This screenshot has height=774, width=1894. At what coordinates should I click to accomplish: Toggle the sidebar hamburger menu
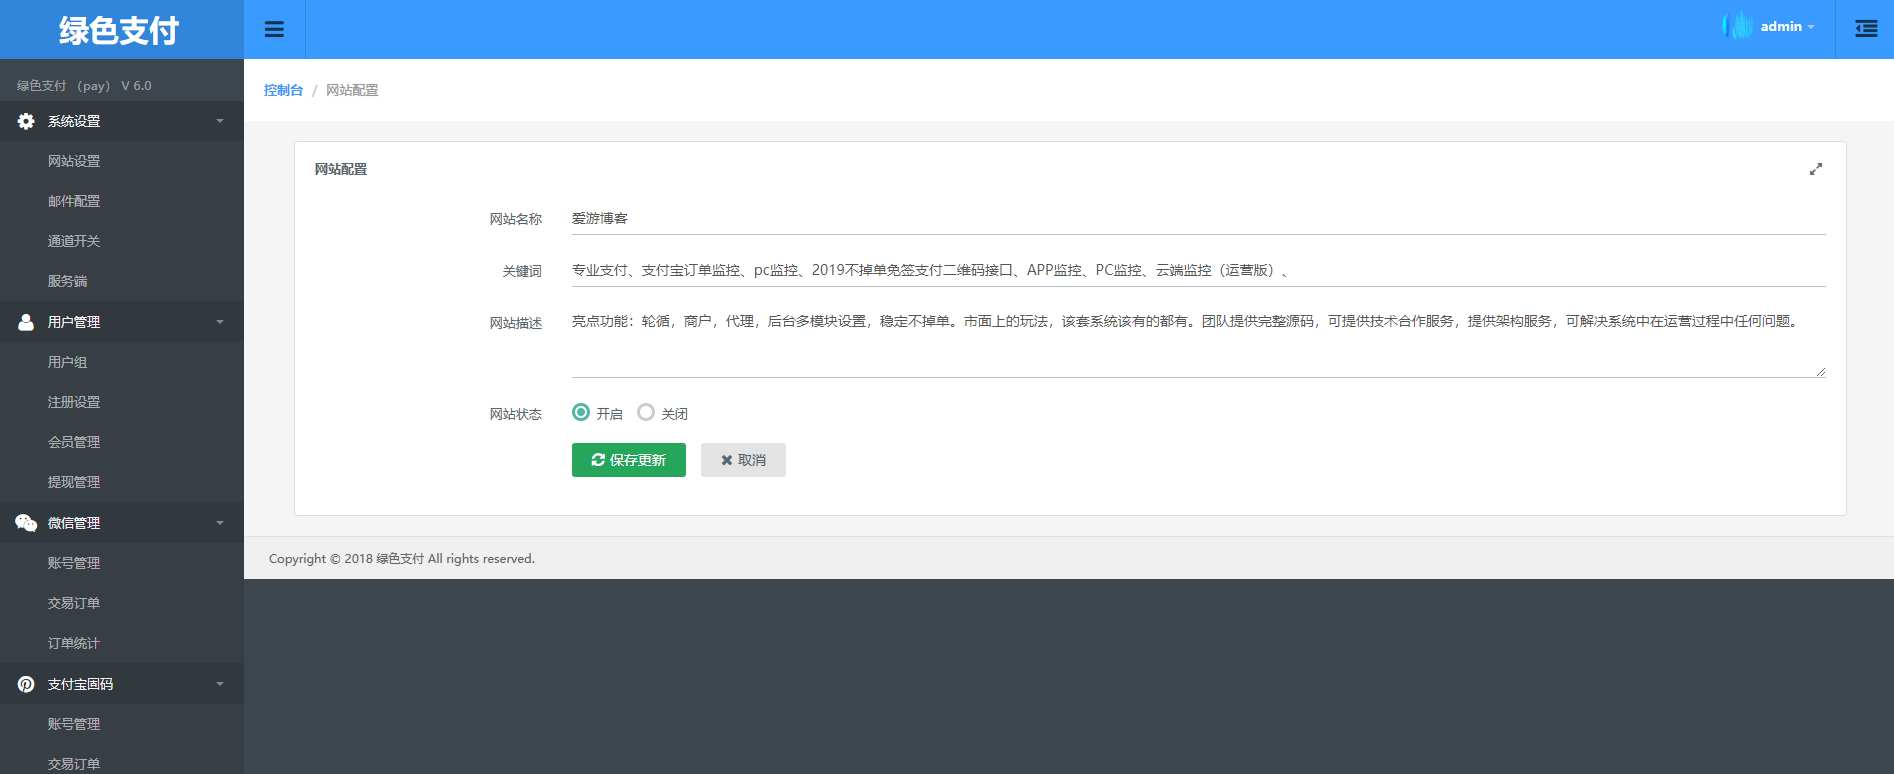(x=274, y=29)
